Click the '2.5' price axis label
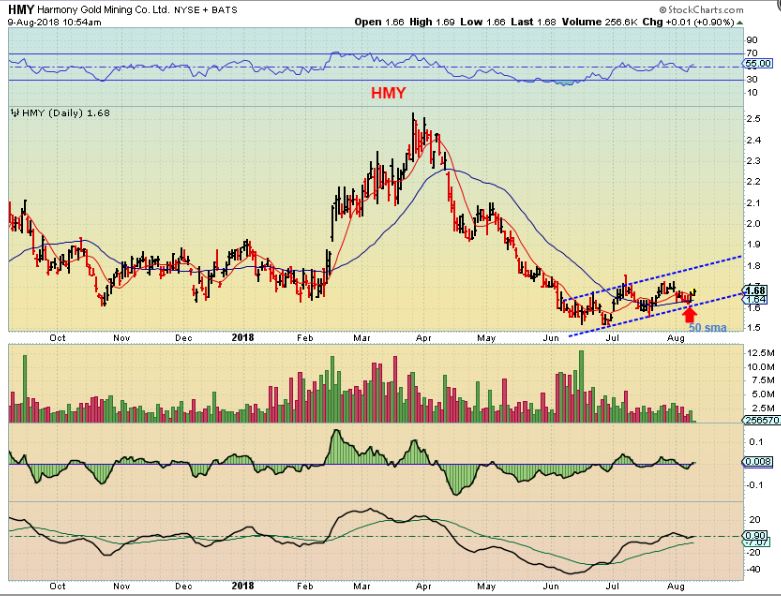Viewport: 781px width, 596px height. tap(754, 119)
